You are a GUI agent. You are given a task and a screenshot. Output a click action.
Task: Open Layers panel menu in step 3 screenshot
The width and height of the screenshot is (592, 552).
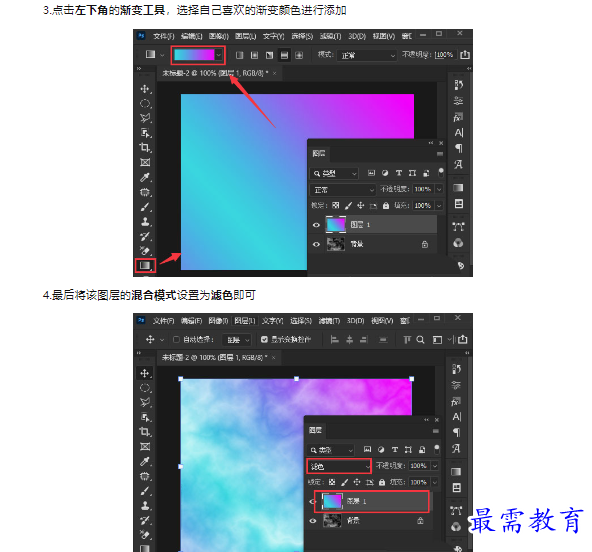coord(439,154)
